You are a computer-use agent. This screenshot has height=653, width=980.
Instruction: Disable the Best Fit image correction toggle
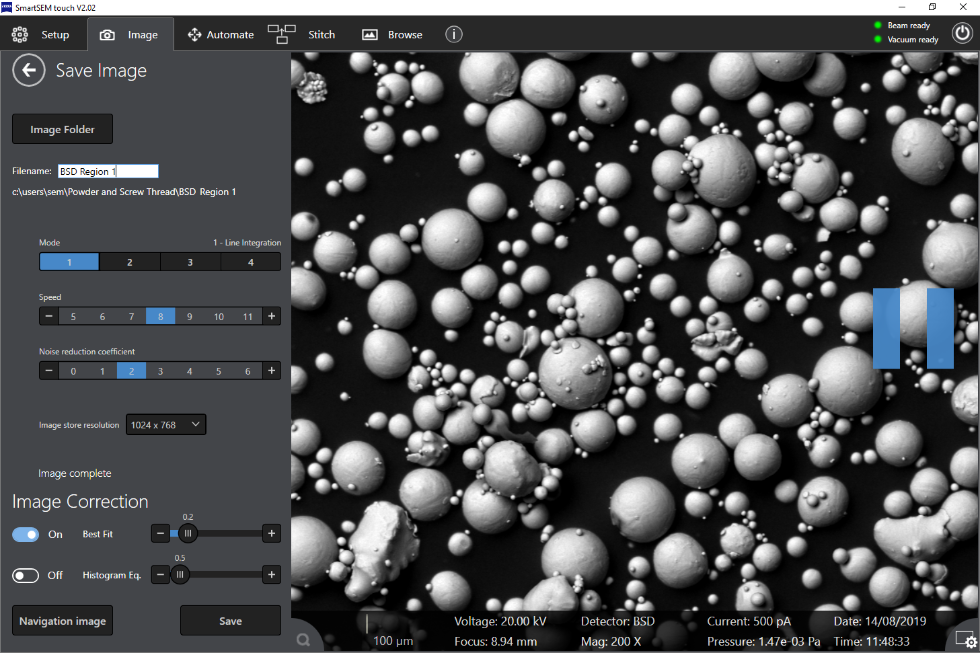click(x=25, y=534)
